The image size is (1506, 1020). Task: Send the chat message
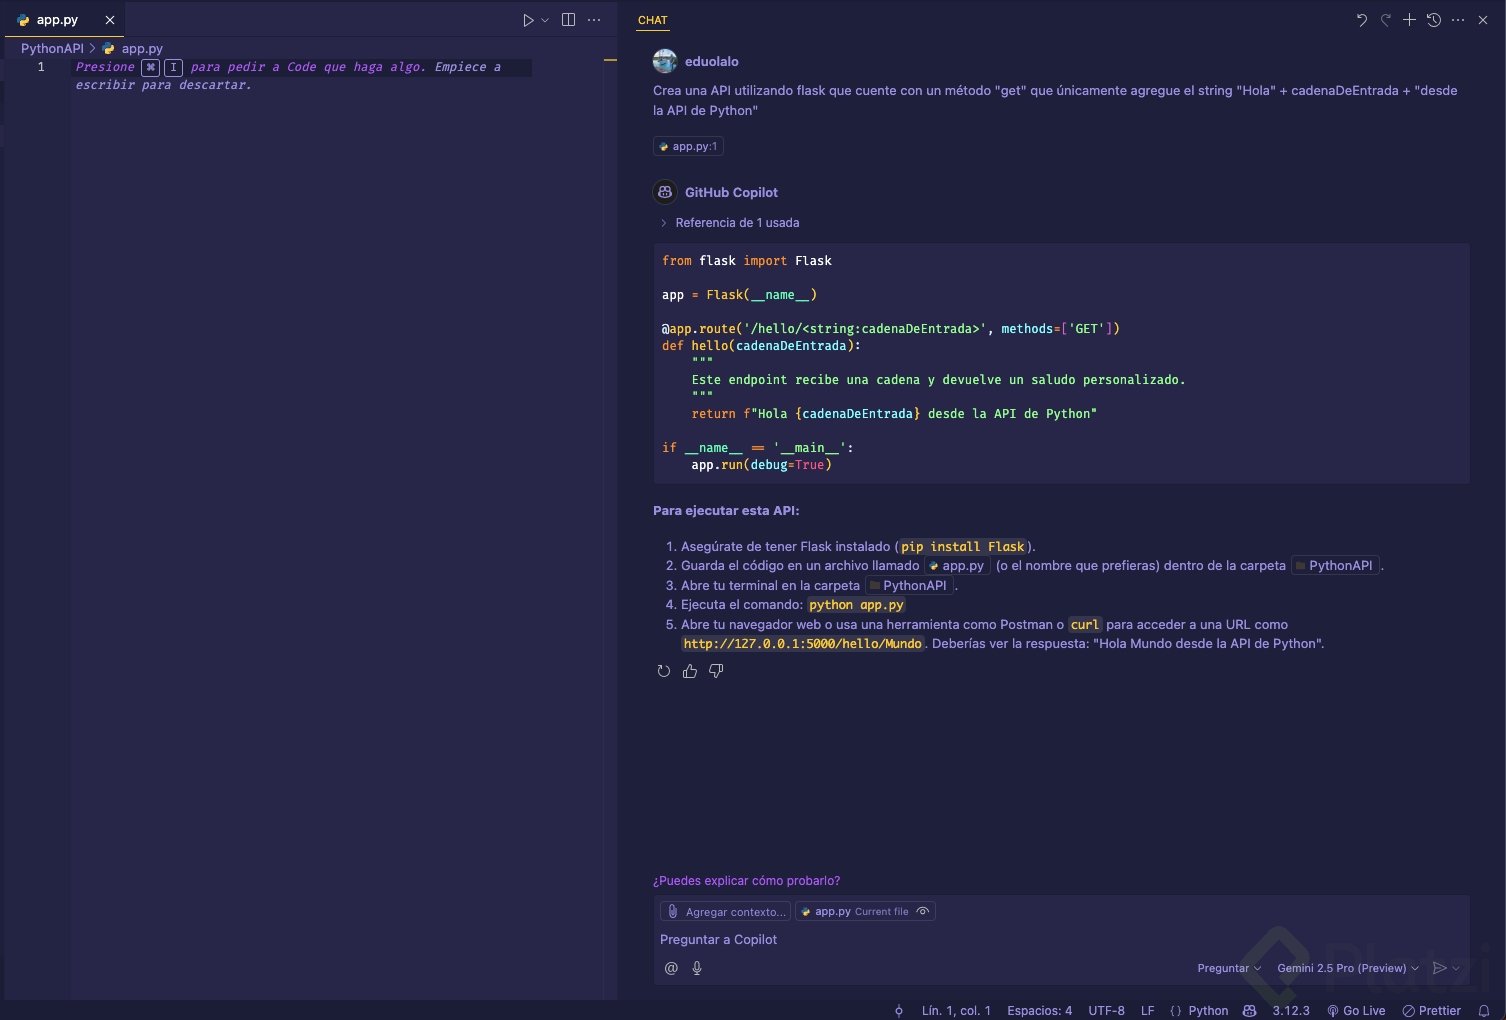1439,968
